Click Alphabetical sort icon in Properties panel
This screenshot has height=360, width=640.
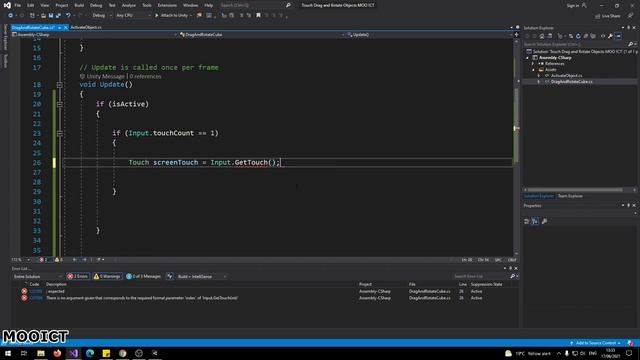pyautogui.click(x=535, y=221)
